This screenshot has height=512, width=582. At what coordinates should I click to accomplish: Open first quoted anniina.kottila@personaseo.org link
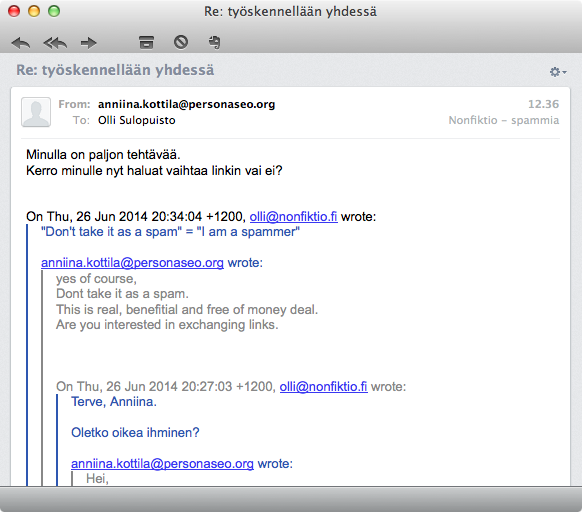click(x=133, y=263)
